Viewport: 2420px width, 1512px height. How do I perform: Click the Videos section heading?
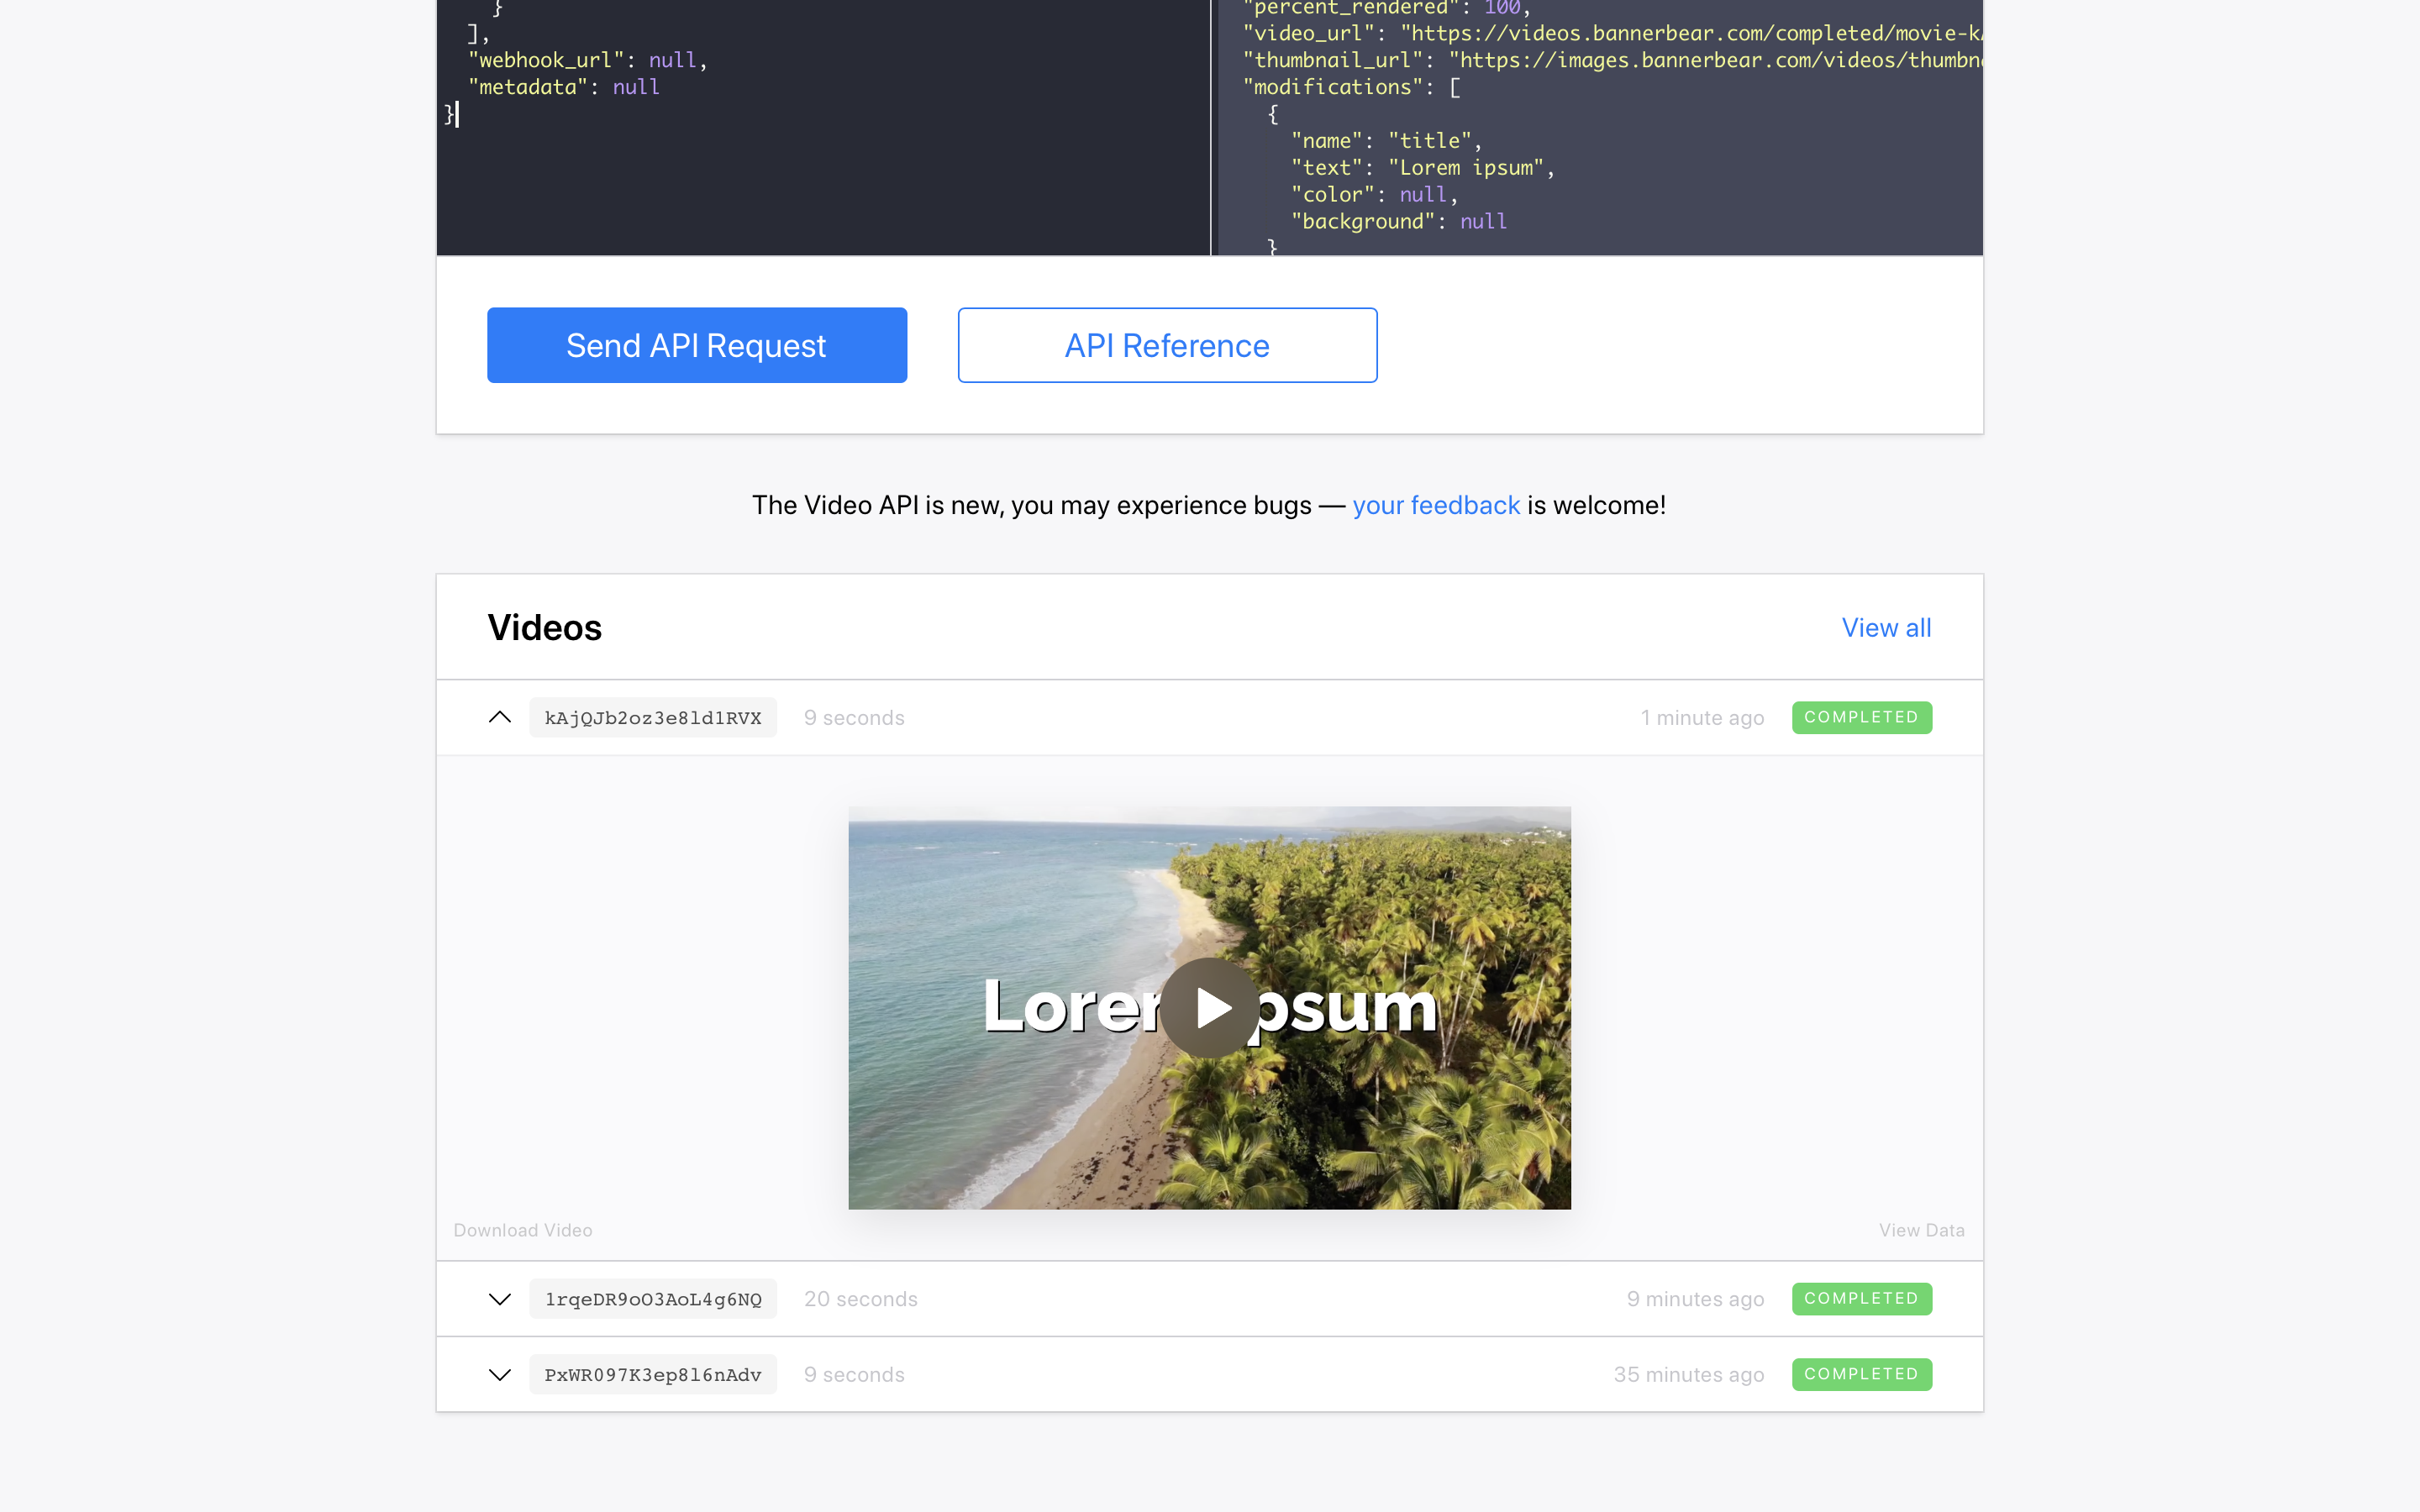point(544,627)
